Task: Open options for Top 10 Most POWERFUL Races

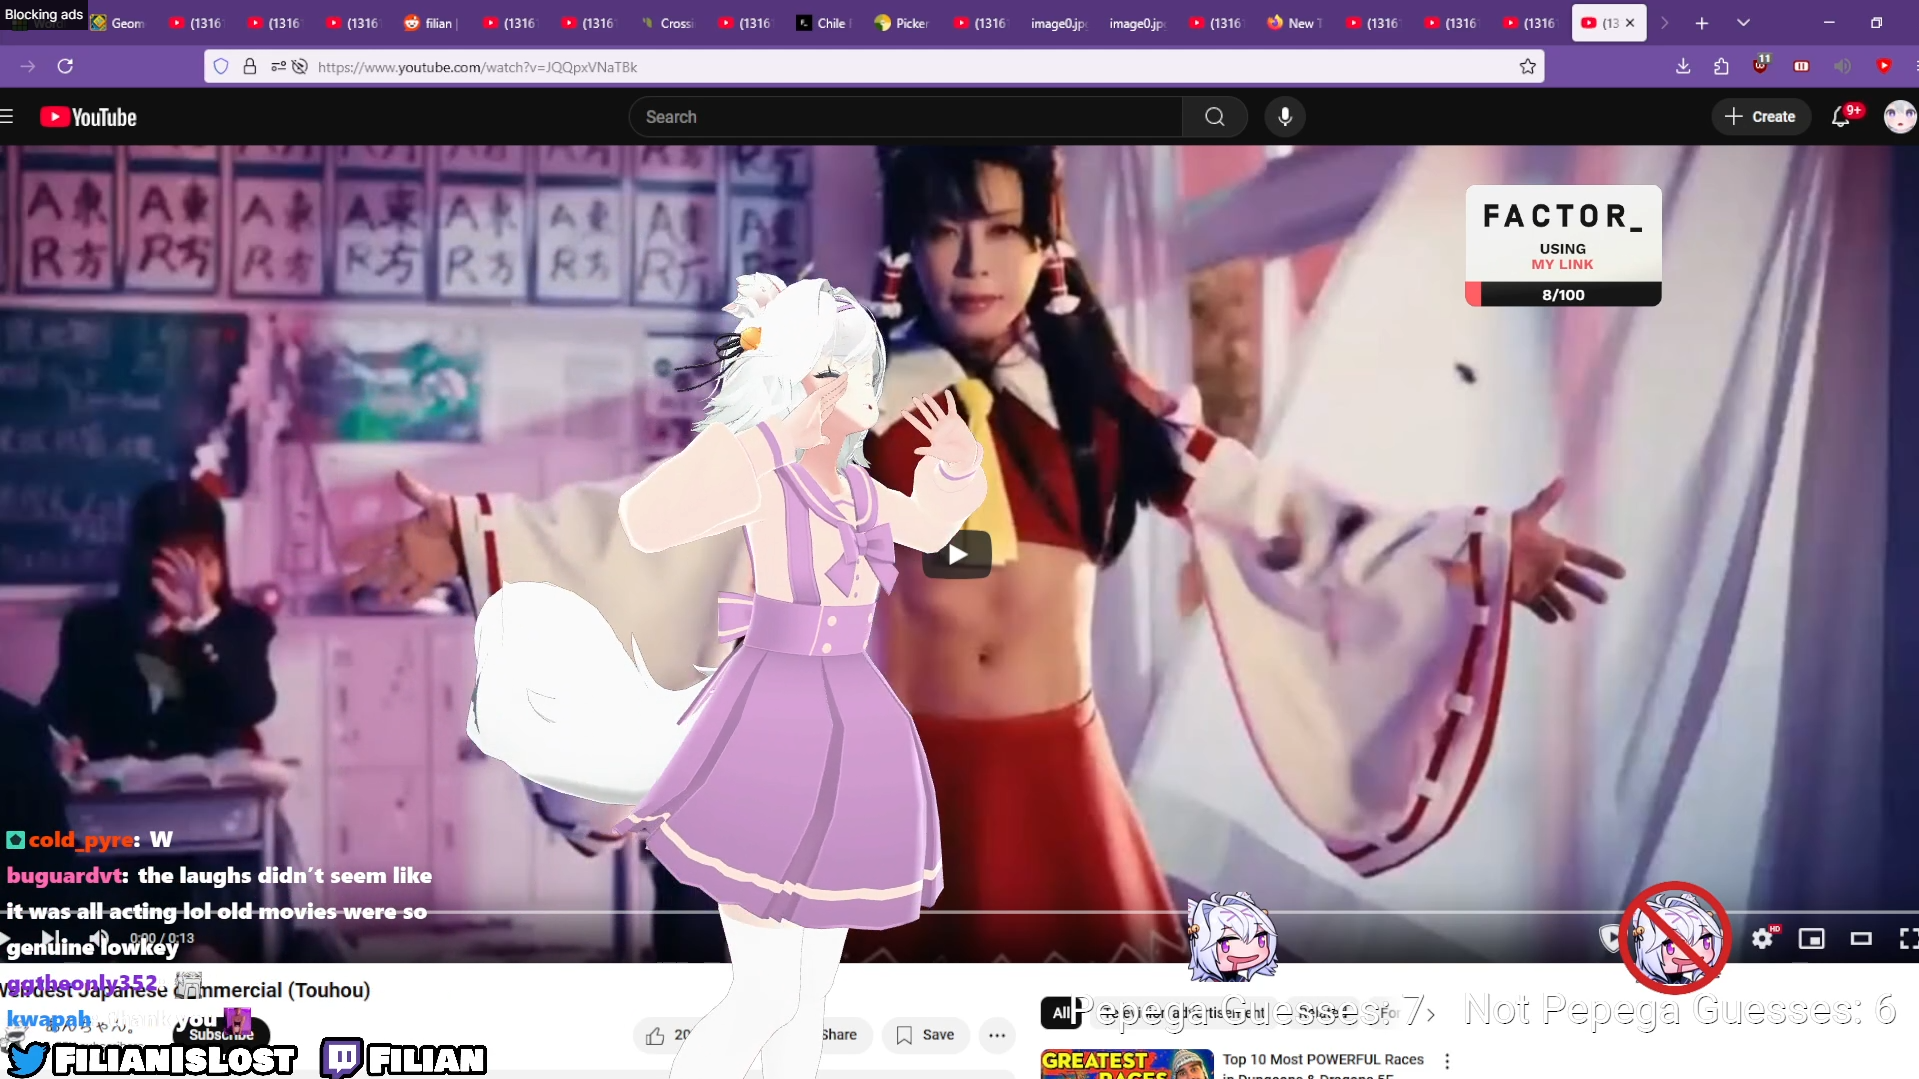Action: click(1447, 1061)
